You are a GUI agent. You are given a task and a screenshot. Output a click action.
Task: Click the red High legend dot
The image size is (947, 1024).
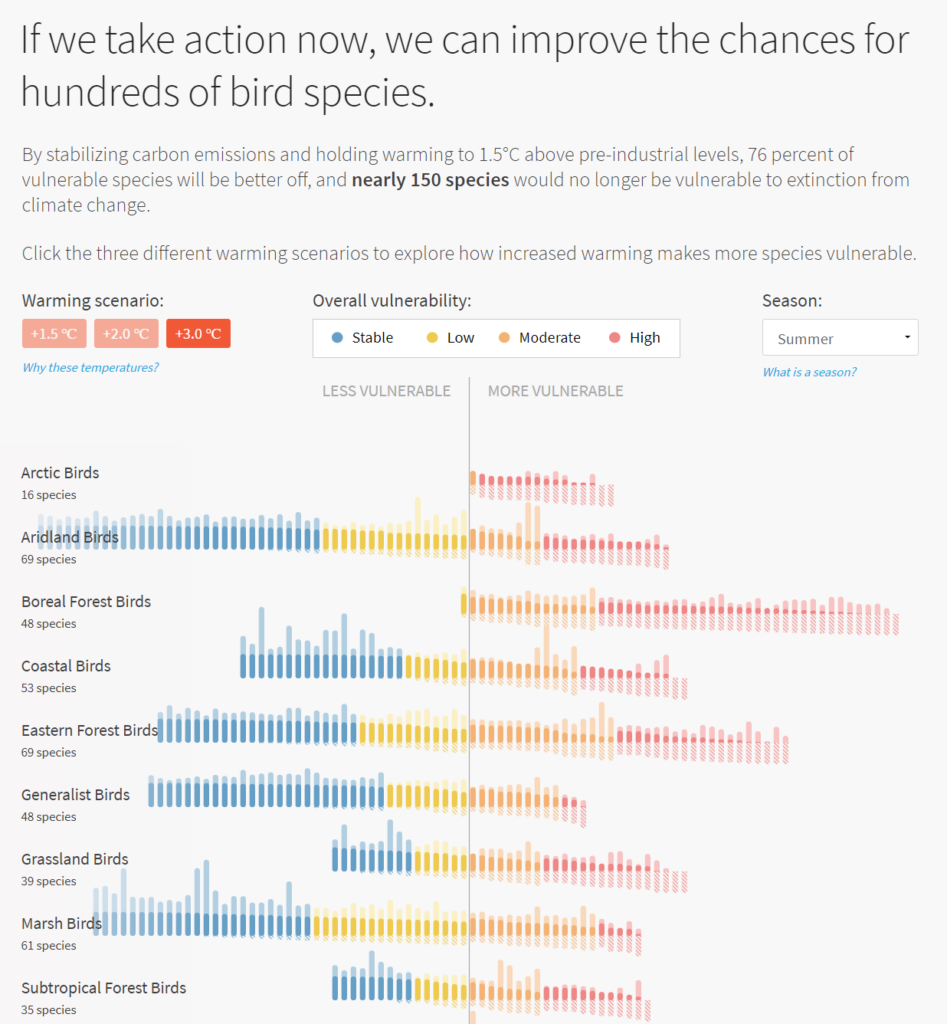click(x=614, y=338)
